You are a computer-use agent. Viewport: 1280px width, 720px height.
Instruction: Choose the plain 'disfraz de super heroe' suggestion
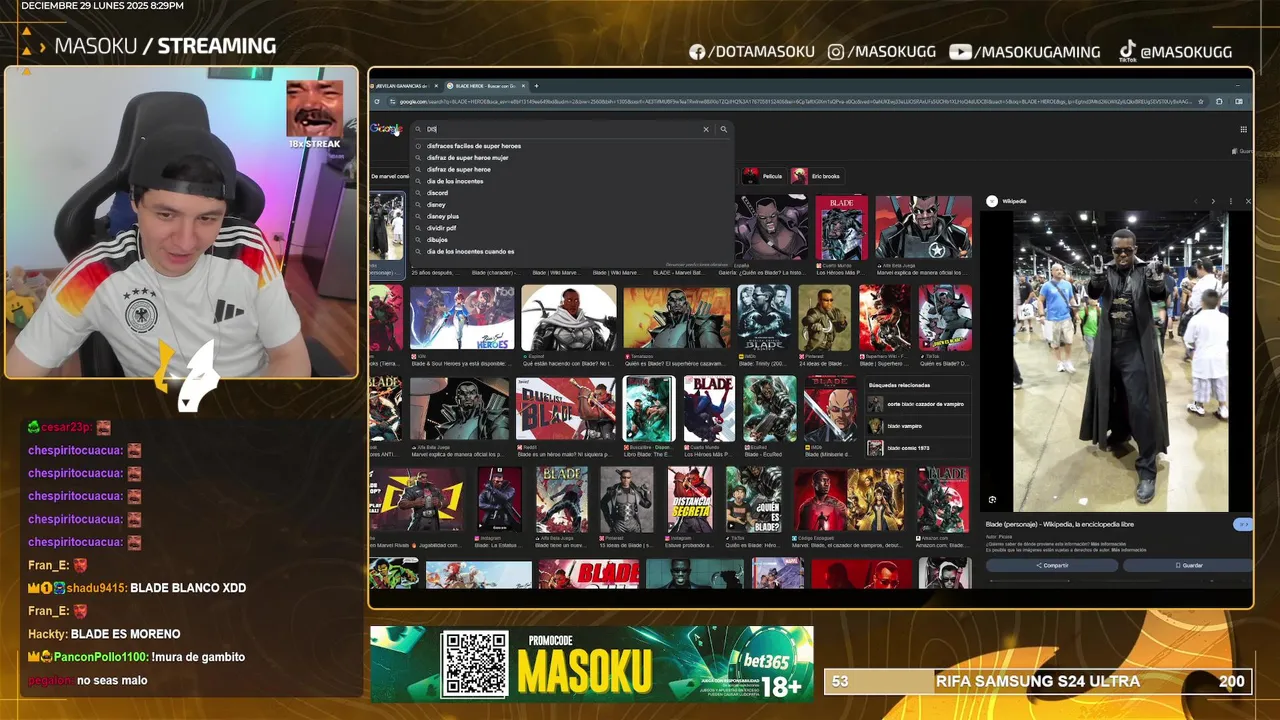458,170
